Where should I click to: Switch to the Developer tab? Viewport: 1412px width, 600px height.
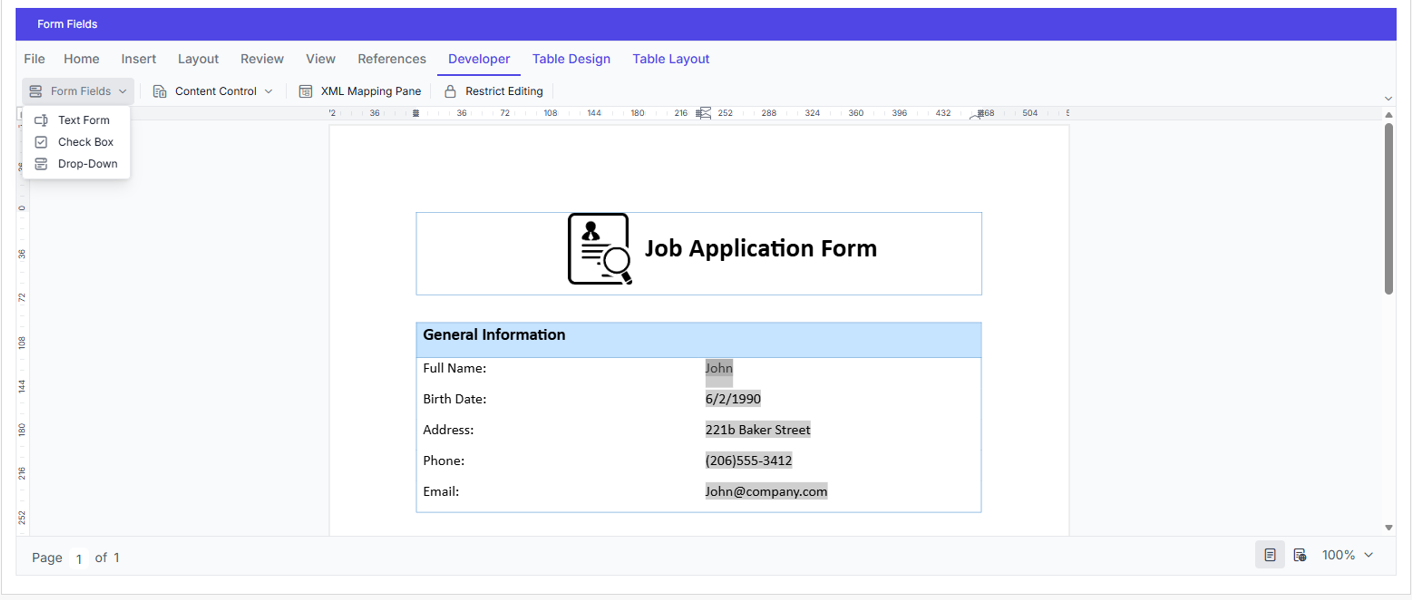(479, 59)
